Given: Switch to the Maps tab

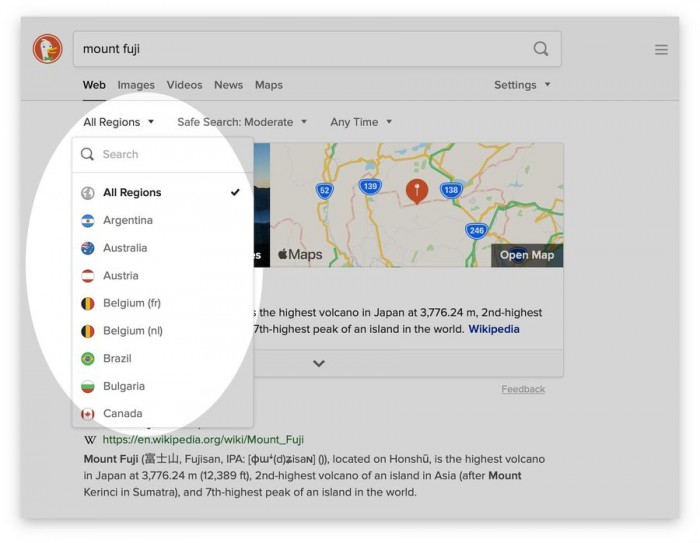Looking at the screenshot, I should pos(269,85).
